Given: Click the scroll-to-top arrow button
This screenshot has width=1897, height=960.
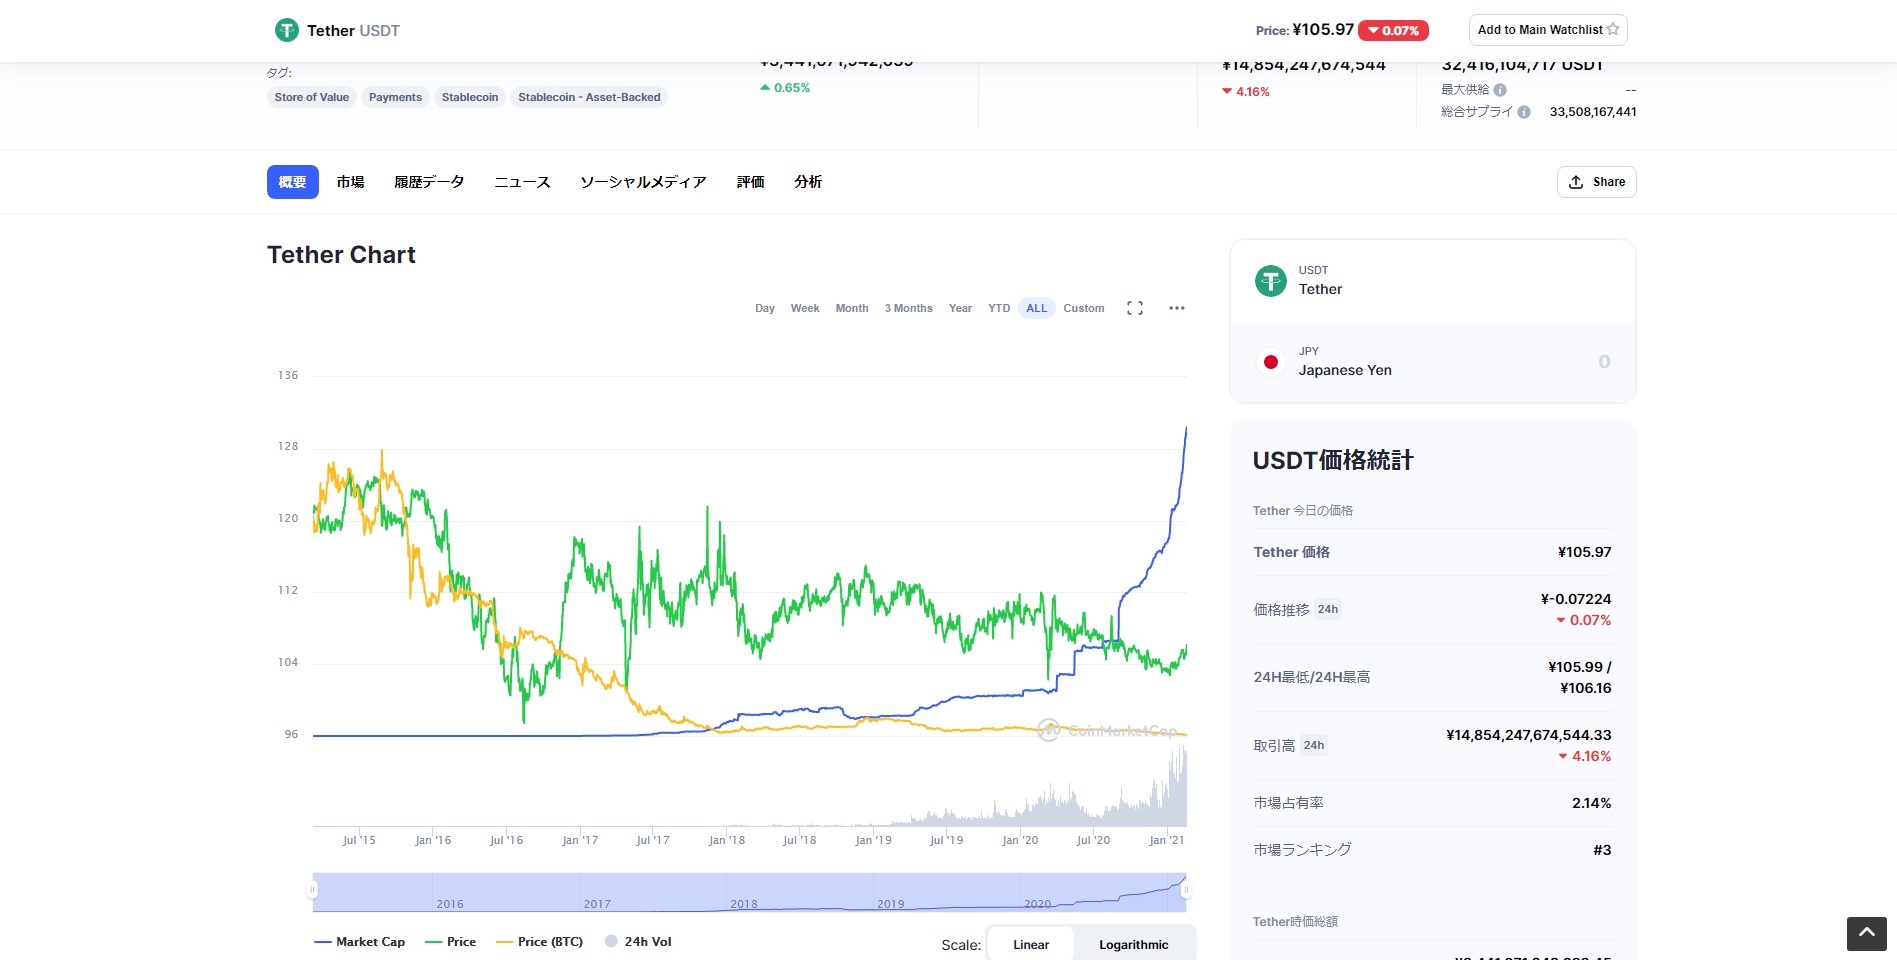Looking at the screenshot, I should point(1866,933).
